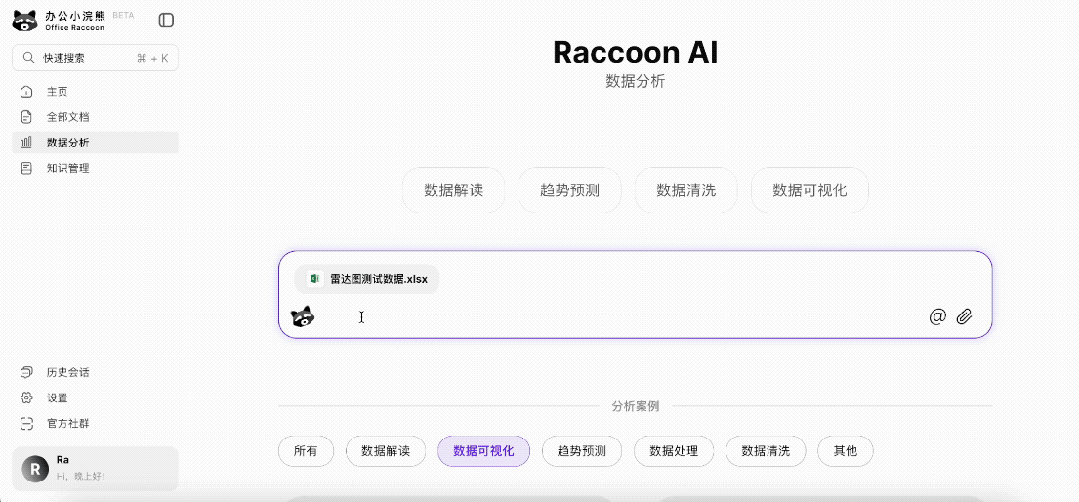Click the Office Raccoon logo icon
The image size is (1079, 502).
tap(25, 21)
